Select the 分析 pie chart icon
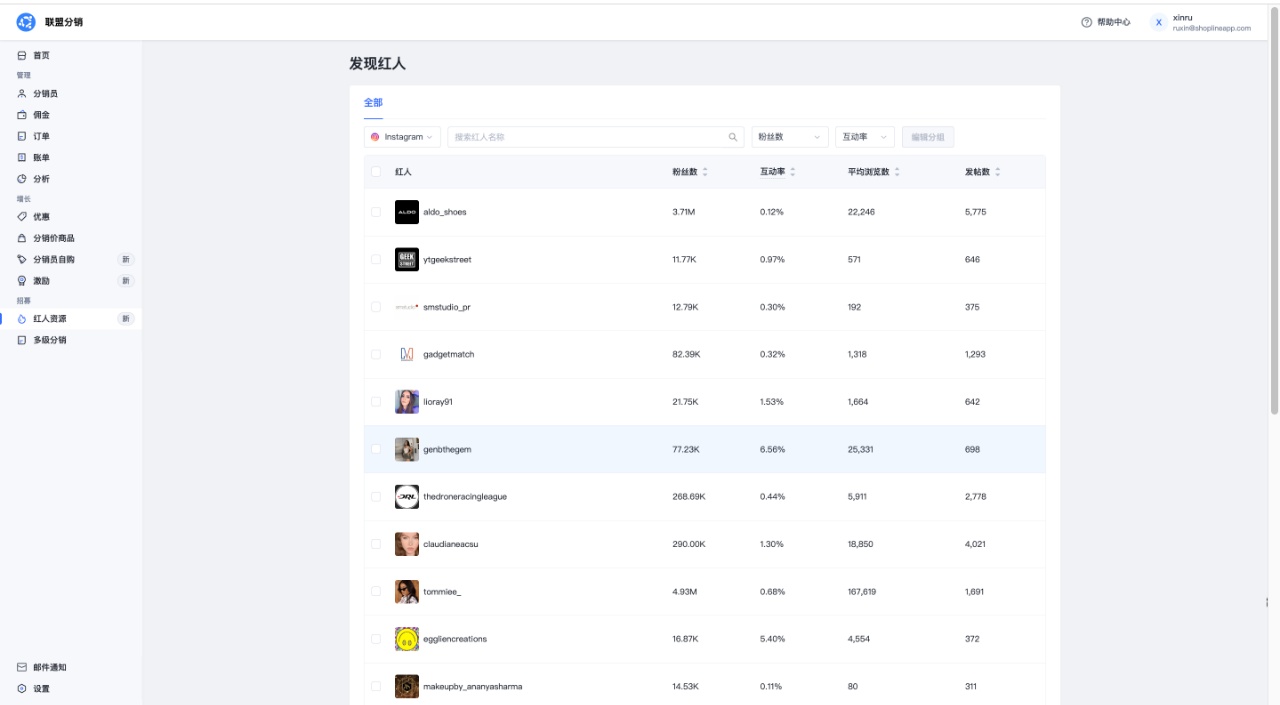Screen dimensions: 1280x705 coord(22,179)
